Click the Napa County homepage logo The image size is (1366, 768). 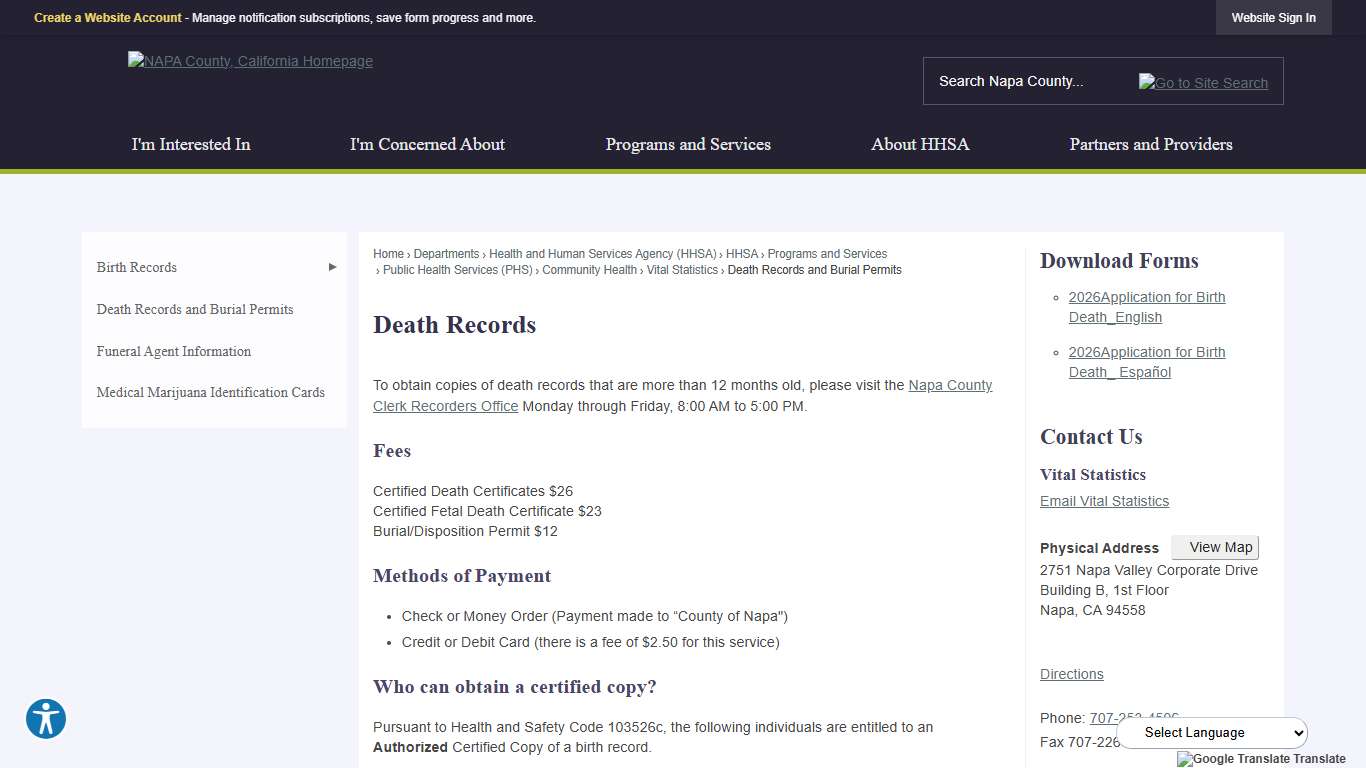pyautogui.click(x=250, y=61)
